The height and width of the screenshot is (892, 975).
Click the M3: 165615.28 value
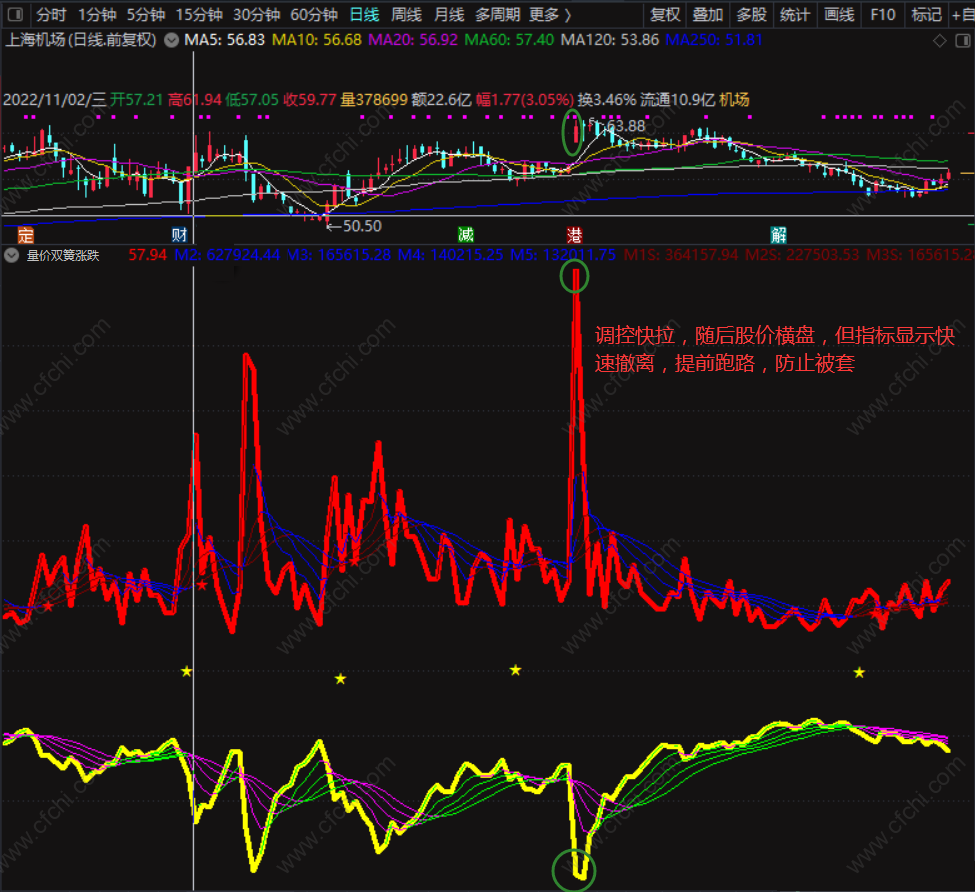click(x=338, y=255)
